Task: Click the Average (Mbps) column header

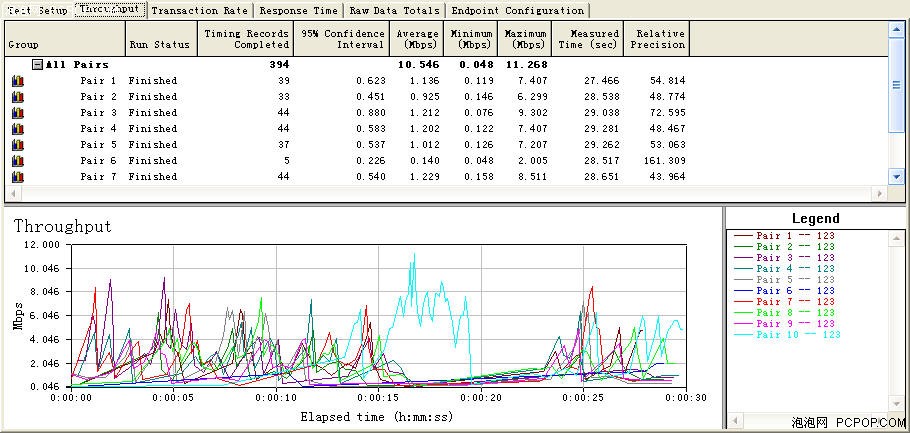Action: [417, 39]
